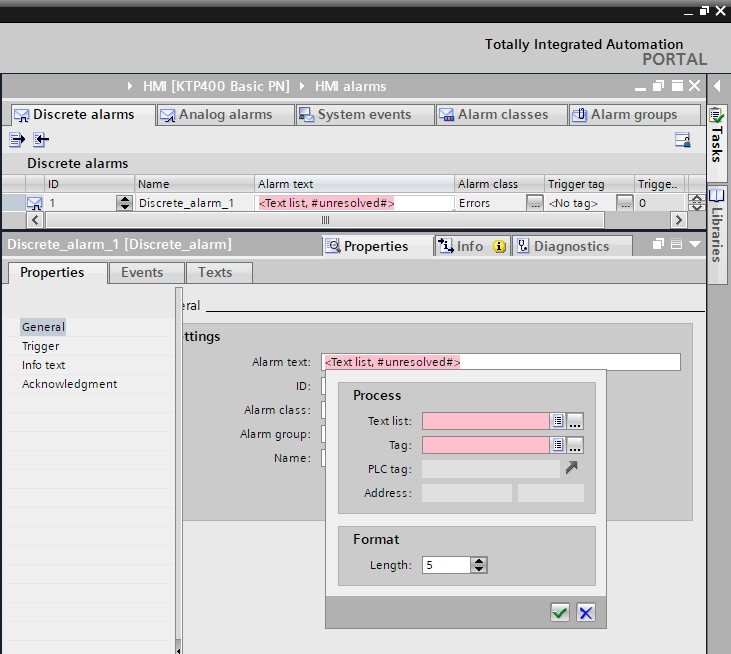Image resolution: width=731 pixels, height=654 pixels.
Task: Select Acknowledgment in the properties navigation
Action: pos(70,384)
